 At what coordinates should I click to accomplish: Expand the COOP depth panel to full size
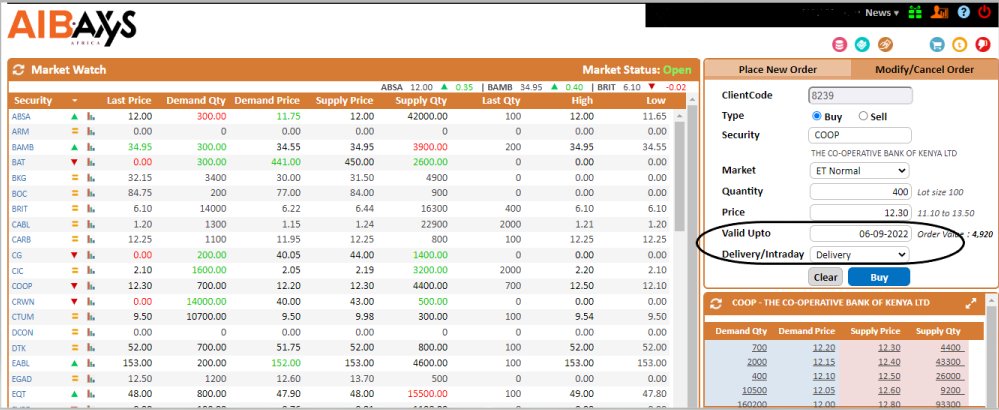tap(970, 304)
